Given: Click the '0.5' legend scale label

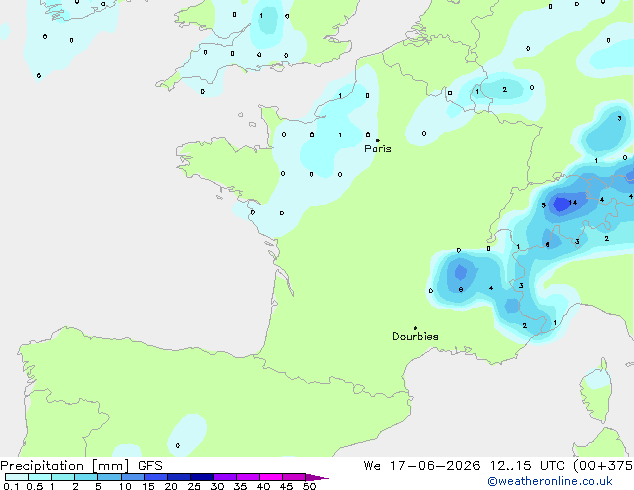Looking at the screenshot, I should 34,486.
